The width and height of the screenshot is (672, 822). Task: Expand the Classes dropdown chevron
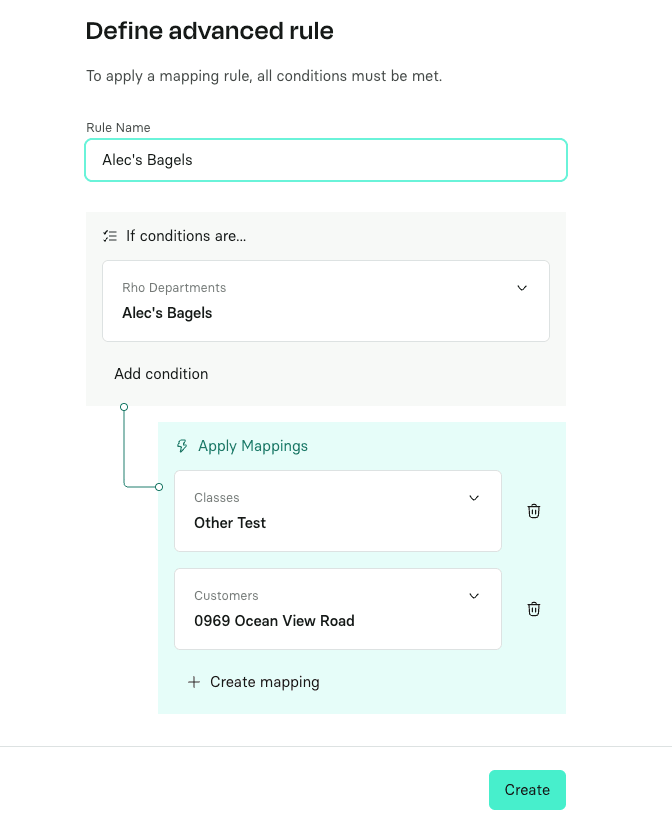click(x=474, y=498)
